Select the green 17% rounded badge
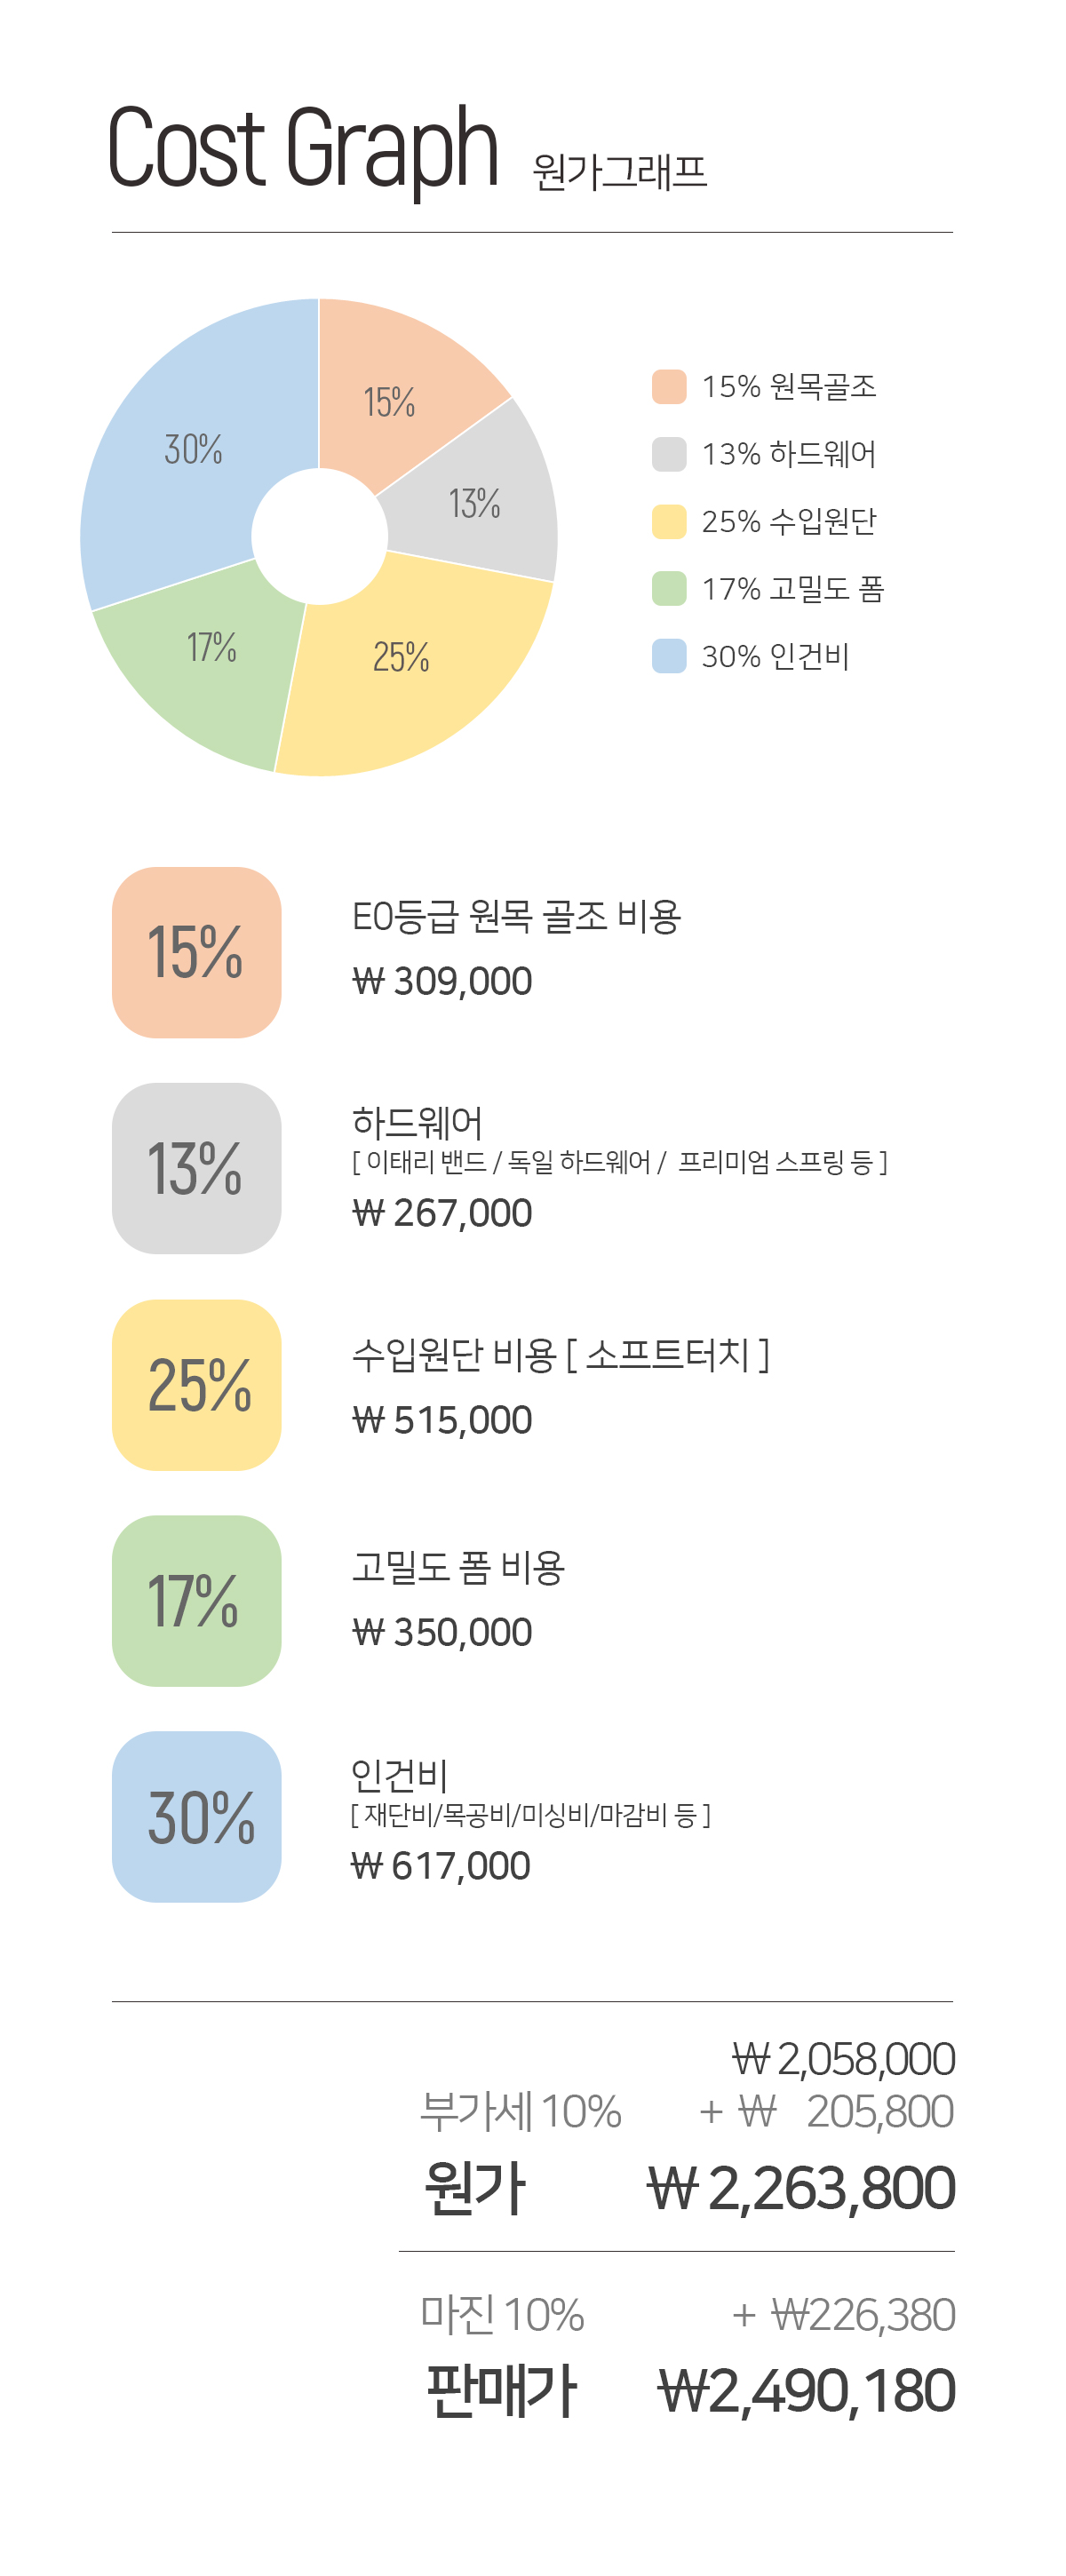 pos(196,1601)
